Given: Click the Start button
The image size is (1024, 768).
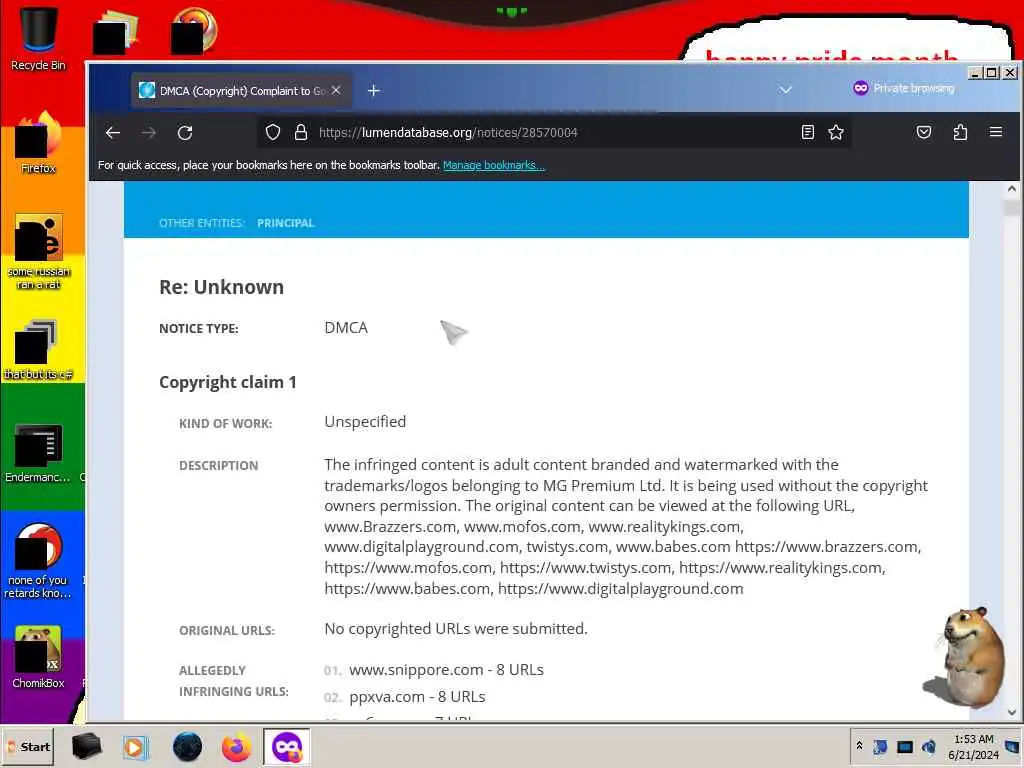Looking at the screenshot, I should (x=29, y=746).
